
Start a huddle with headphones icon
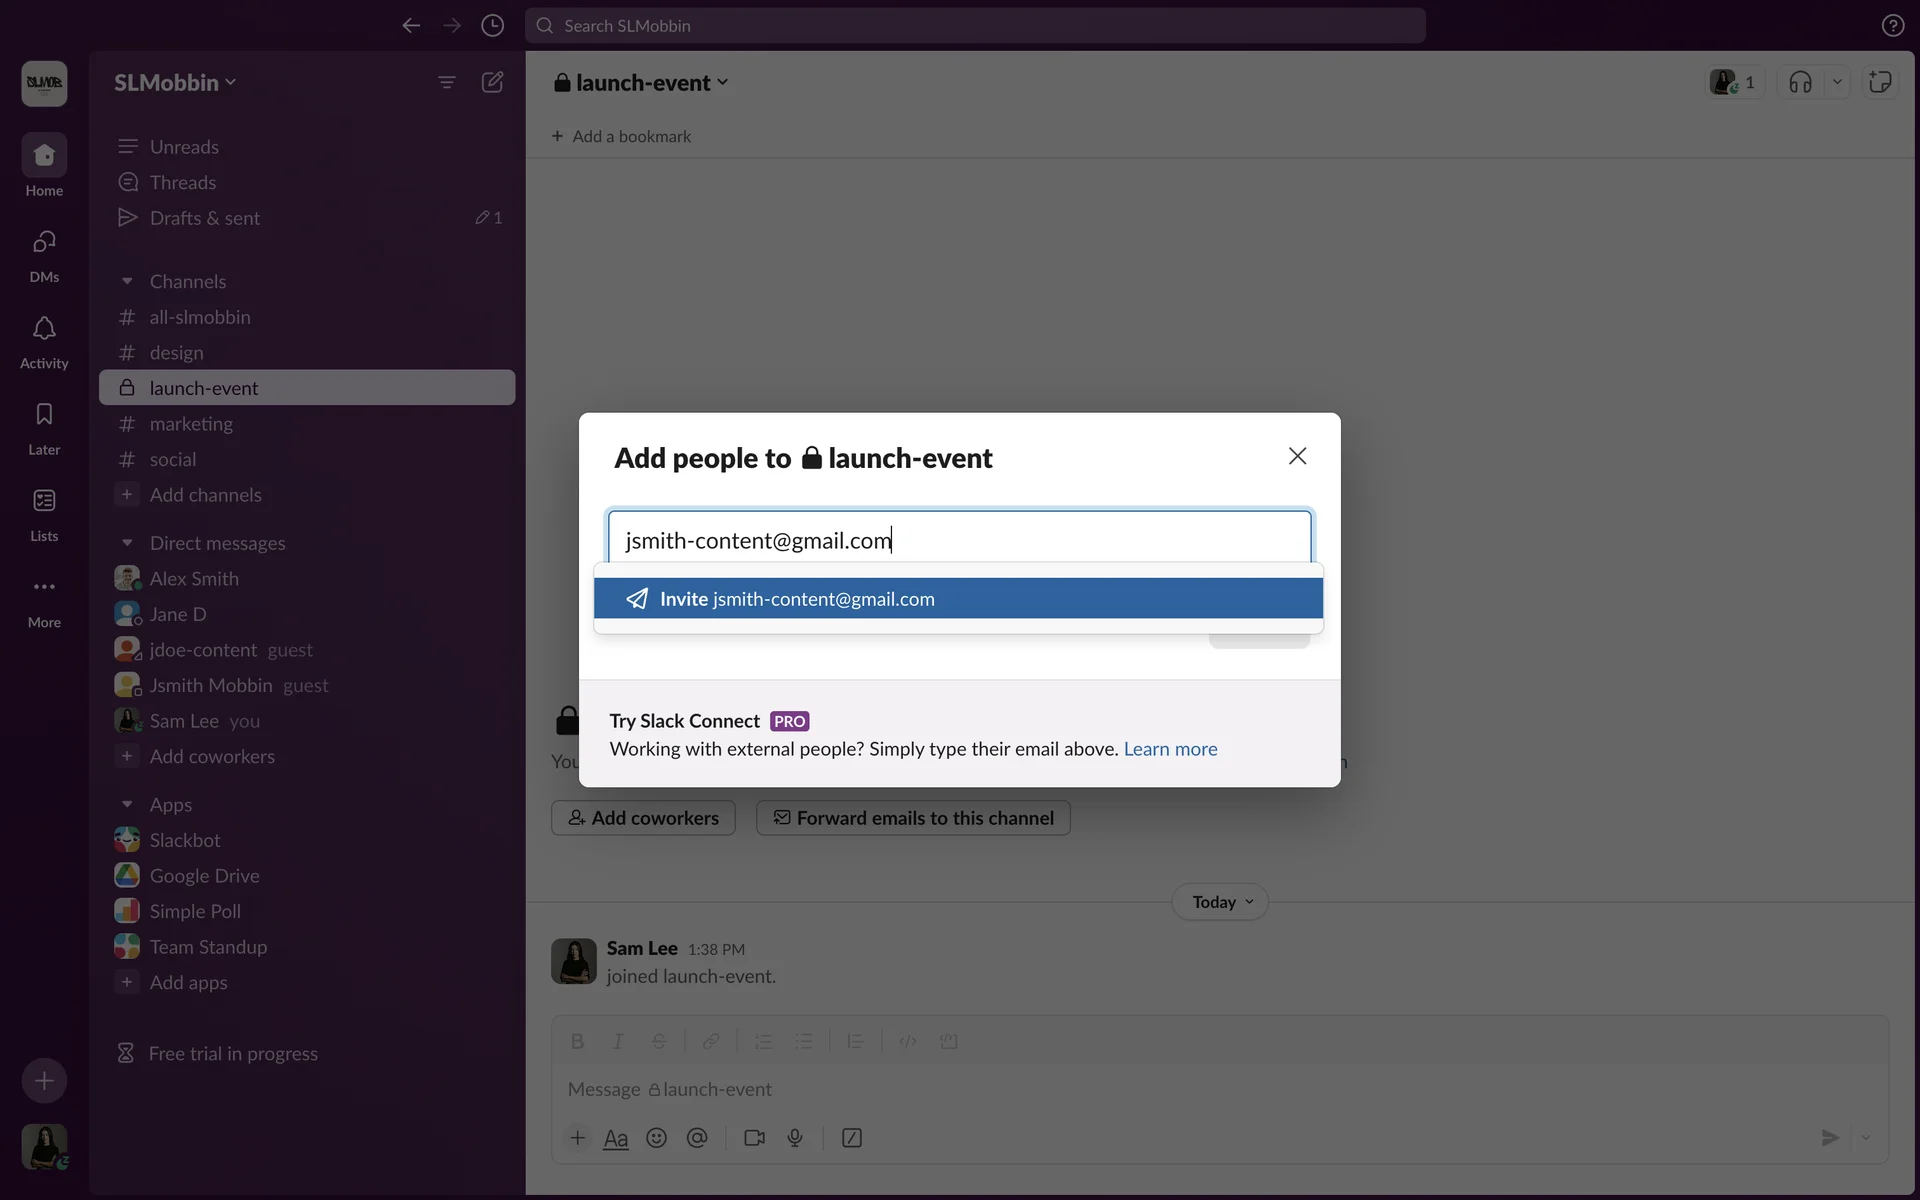(x=1800, y=82)
